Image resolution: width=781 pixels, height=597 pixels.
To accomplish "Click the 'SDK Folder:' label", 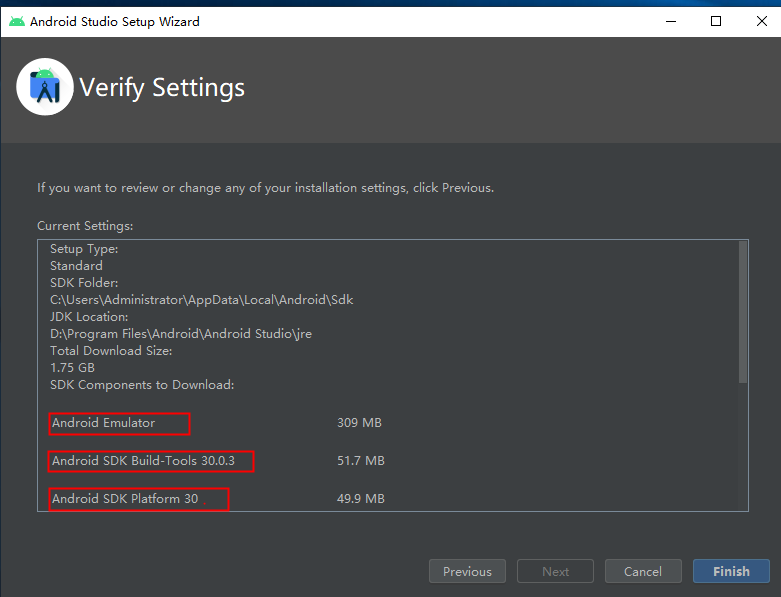I will click(84, 283).
